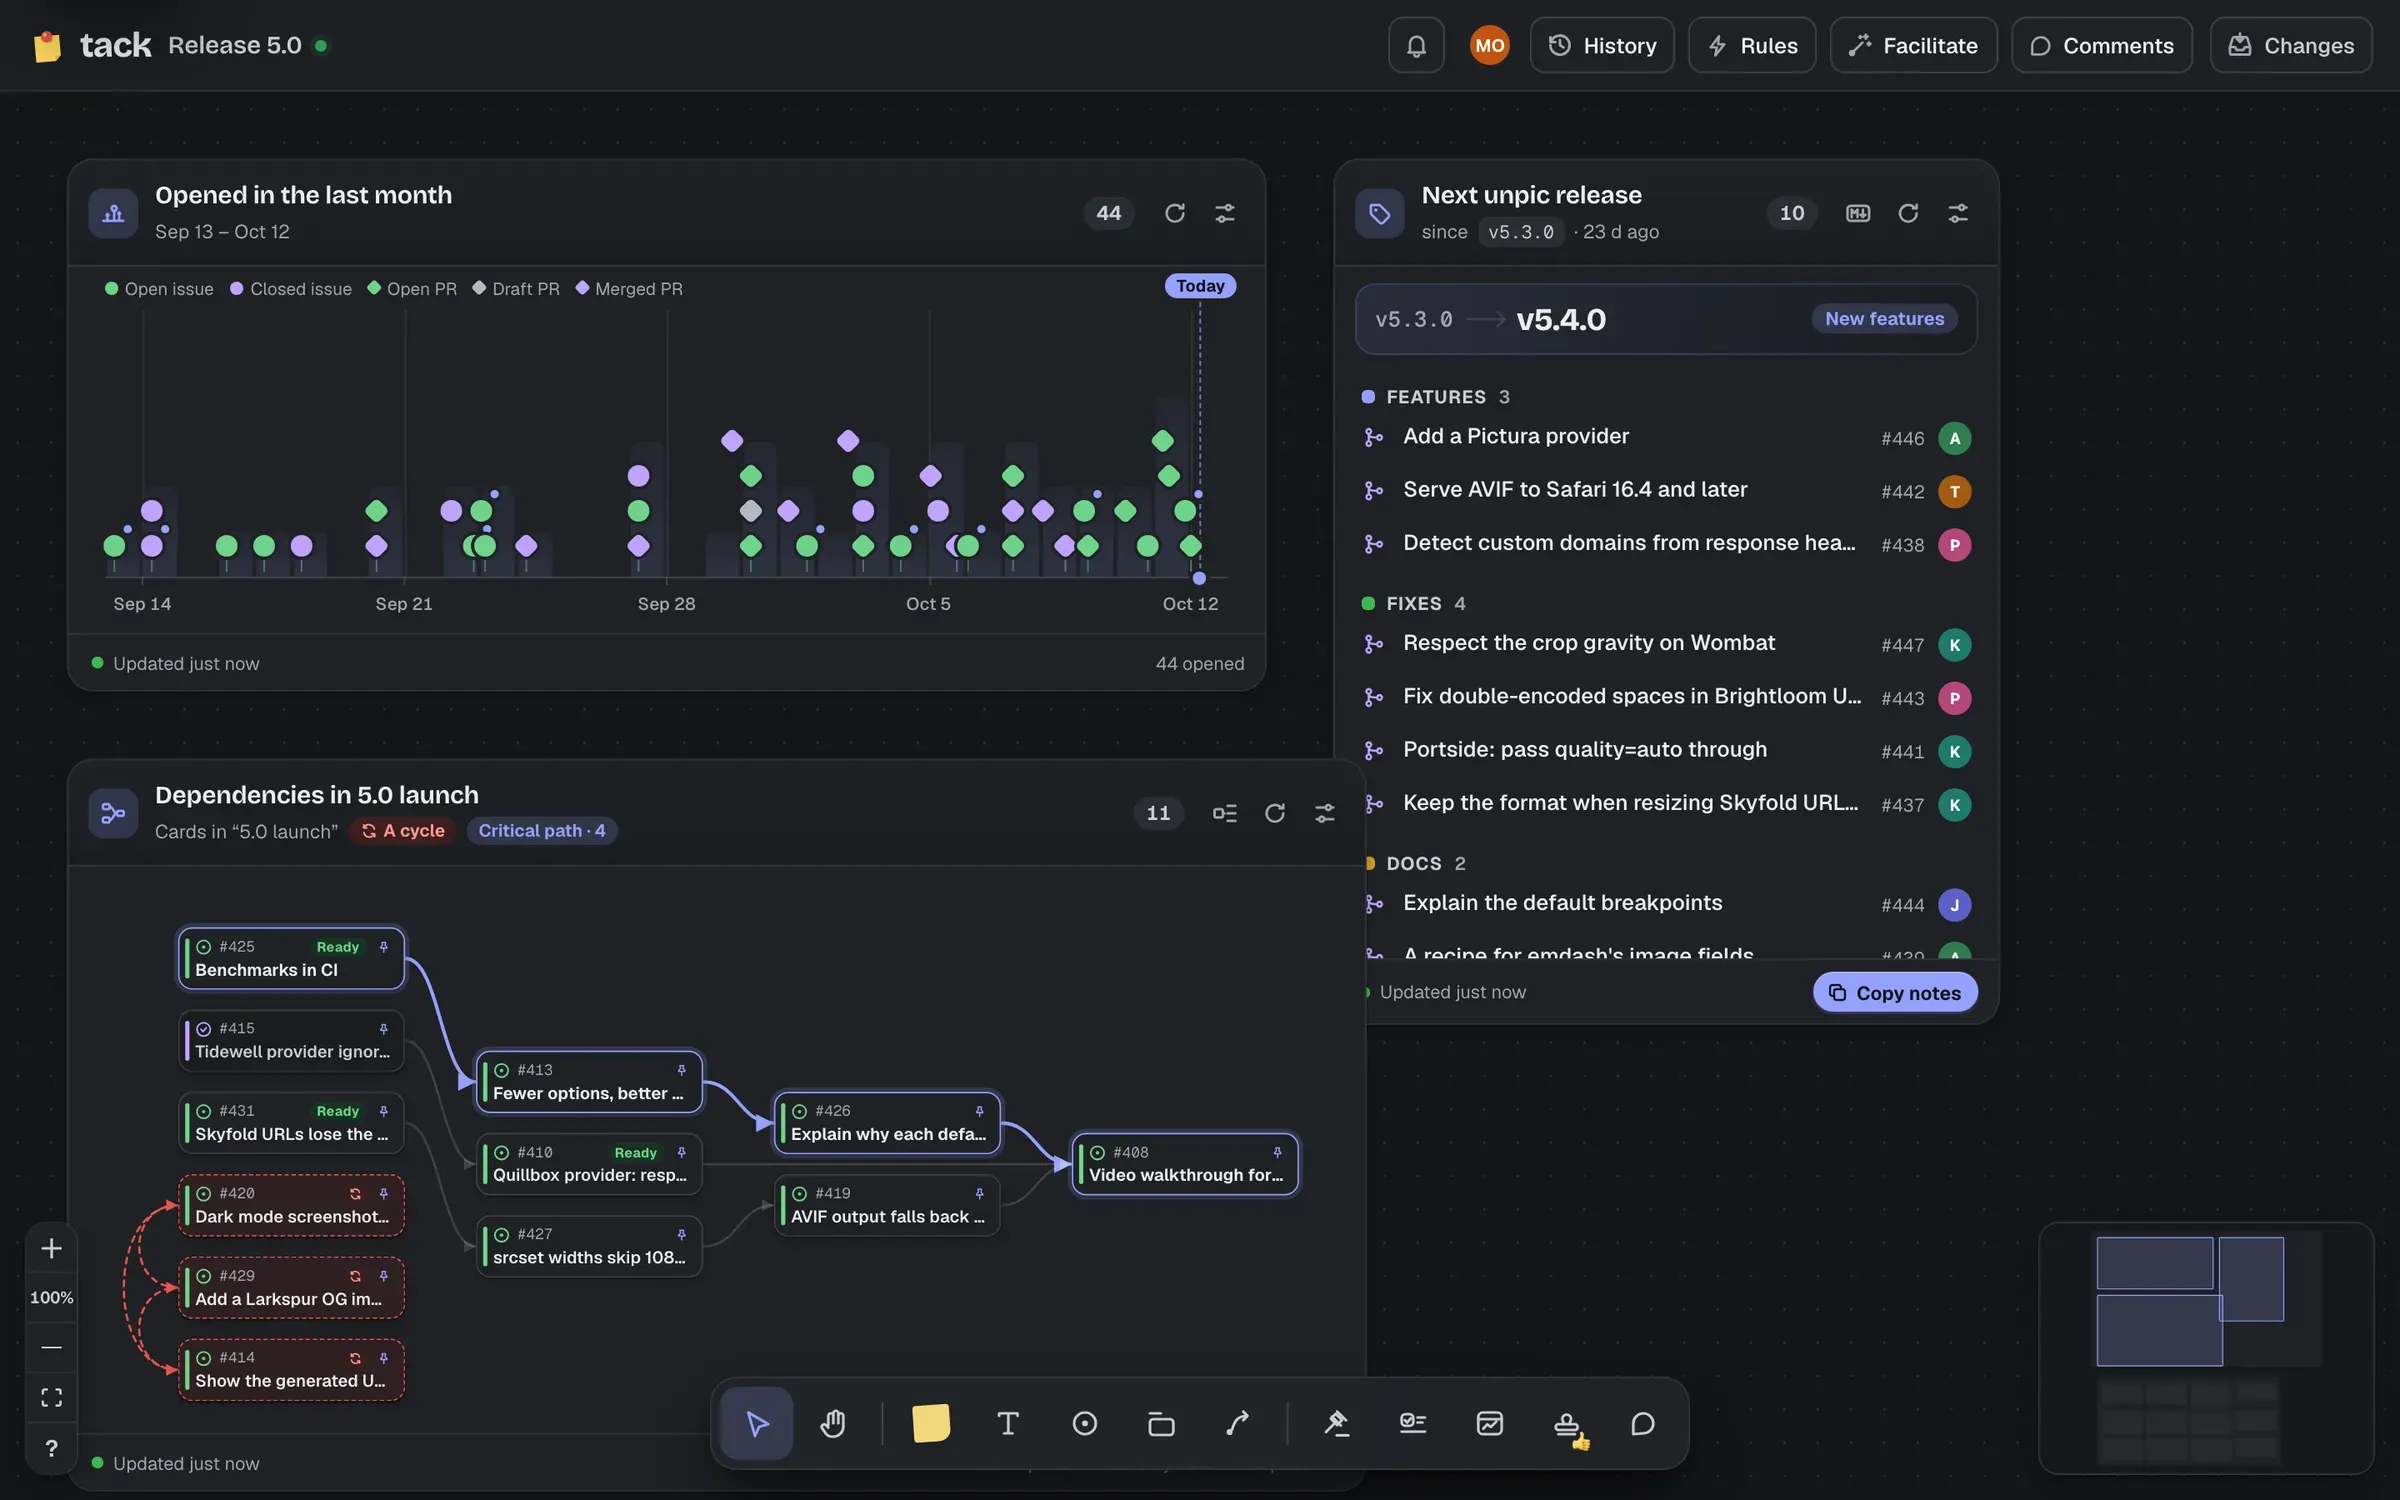
Task: Fit board to screen icon
Action: click(52, 1397)
